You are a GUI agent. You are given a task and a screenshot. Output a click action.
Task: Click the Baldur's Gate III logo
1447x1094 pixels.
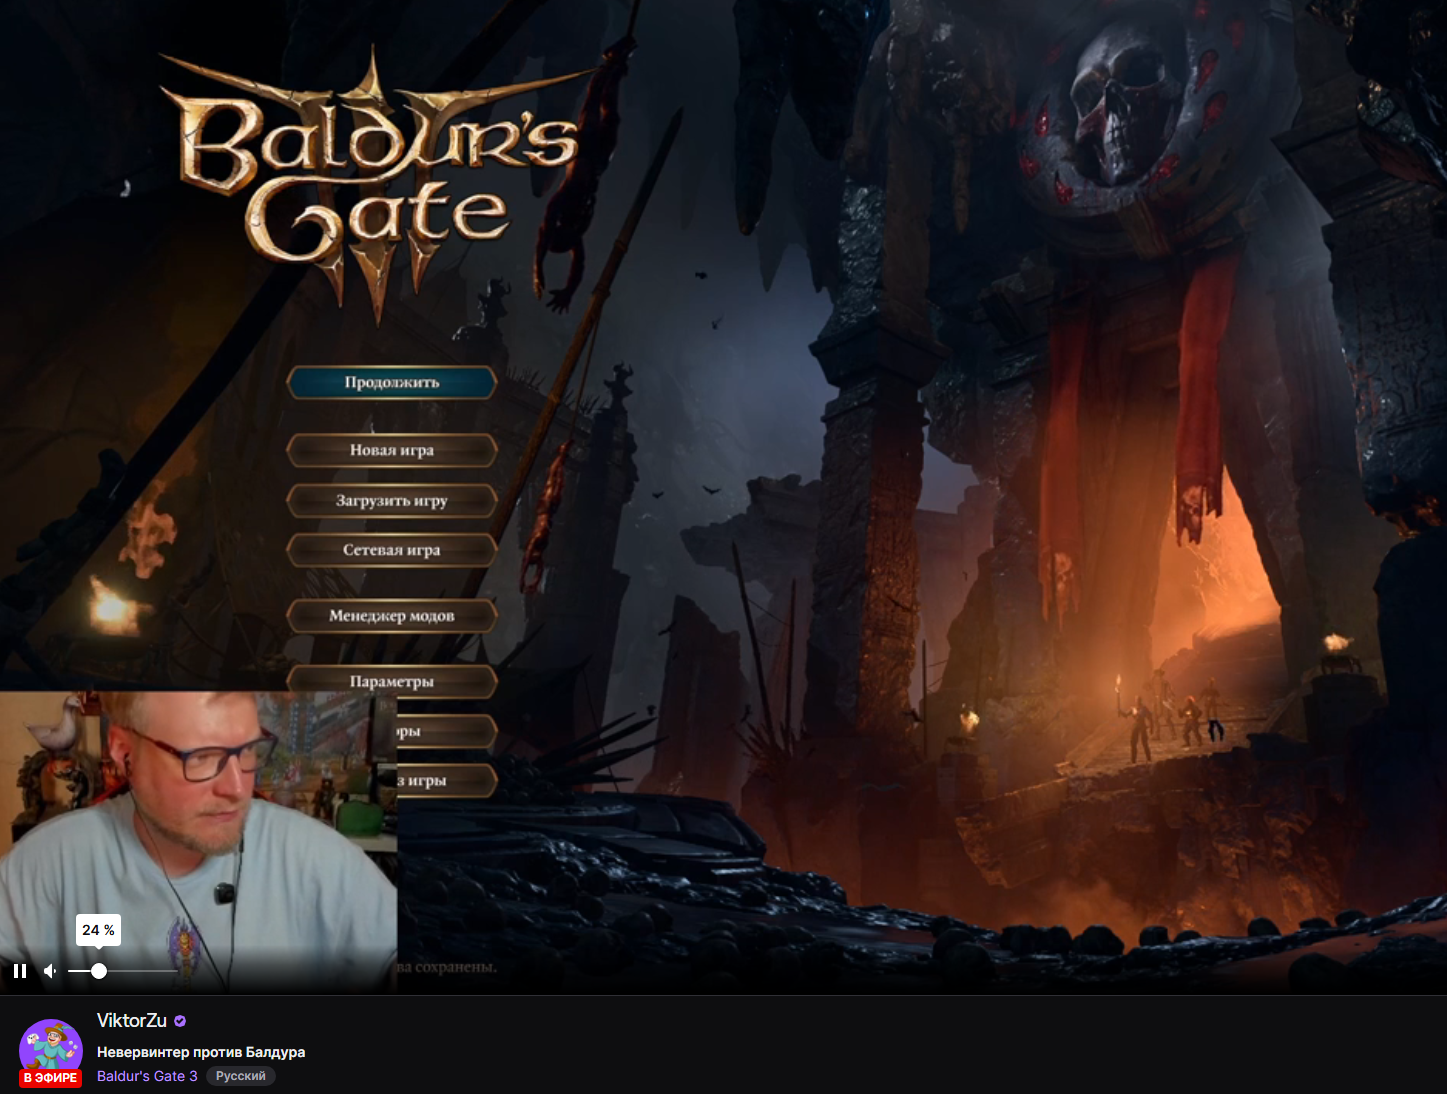tap(377, 185)
